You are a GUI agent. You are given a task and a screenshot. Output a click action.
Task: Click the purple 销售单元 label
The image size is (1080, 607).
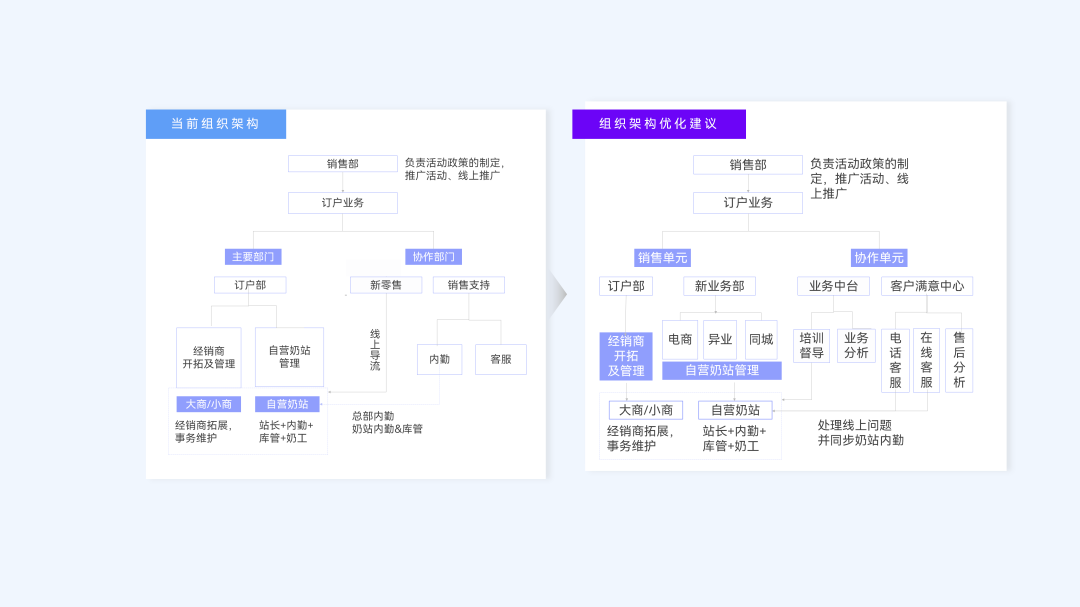pos(665,257)
